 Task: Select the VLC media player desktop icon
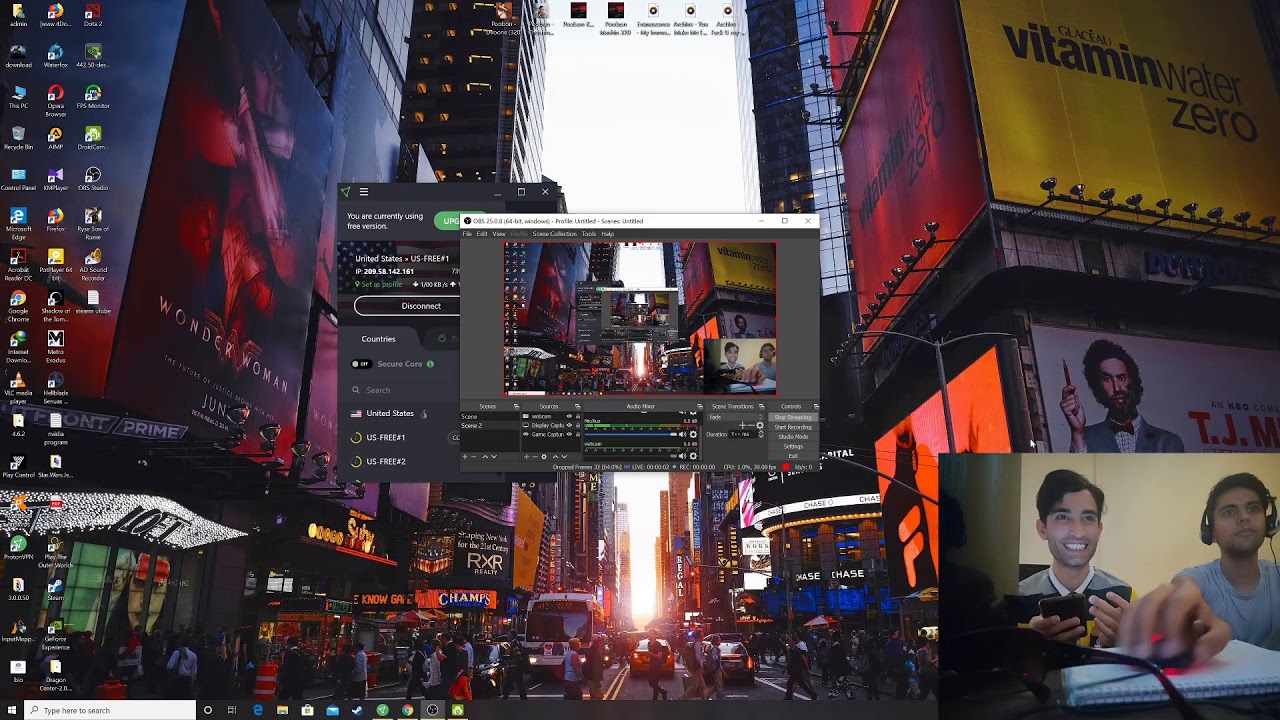pyautogui.click(x=18, y=385)
